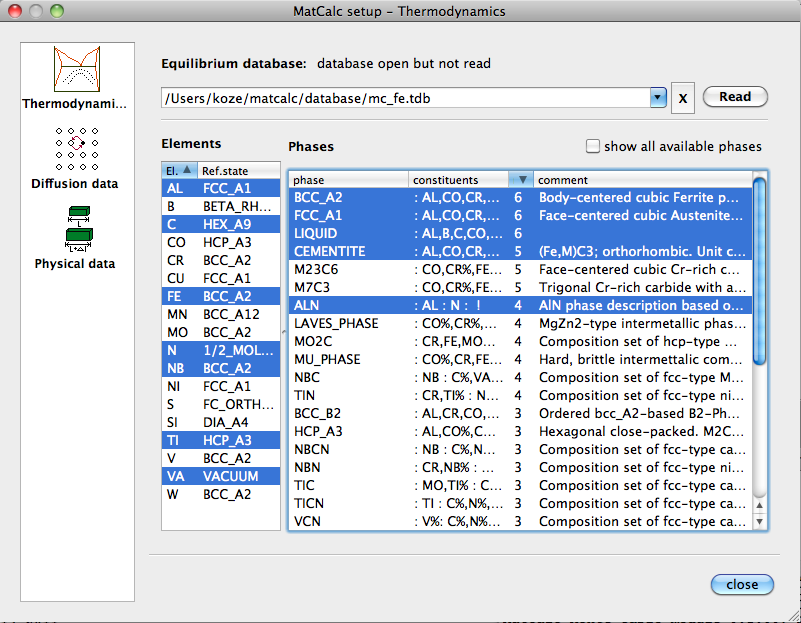Screen dimensions: 801x623
Task: Enable show all available phases
Action: point(593,146)
